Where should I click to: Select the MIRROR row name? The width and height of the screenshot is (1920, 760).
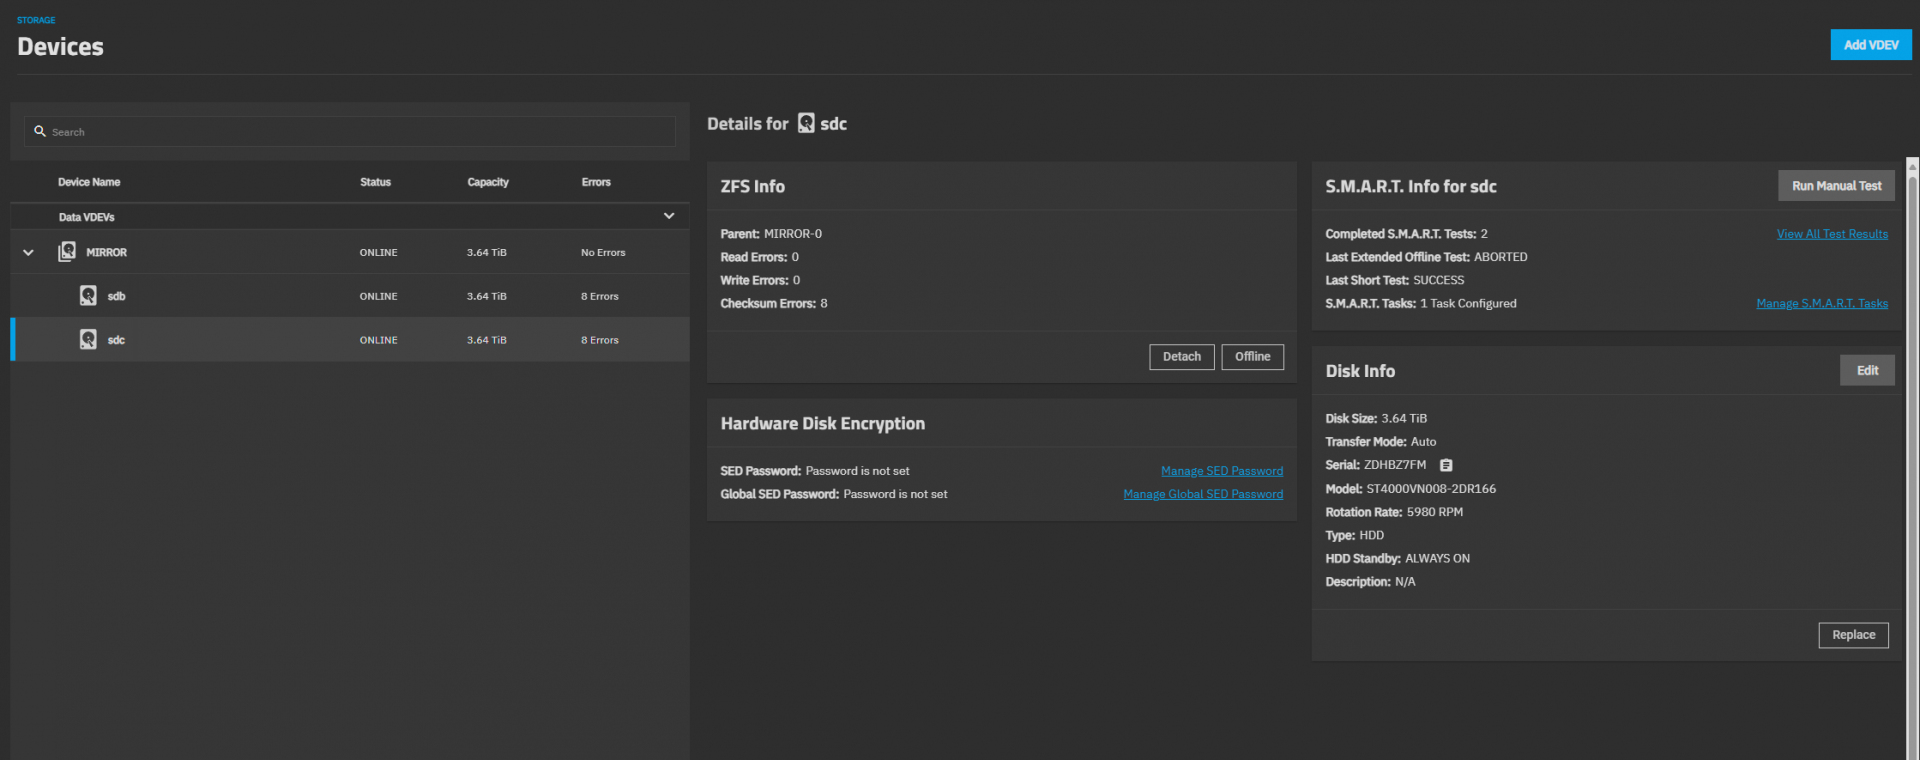[x=106, y=253]
